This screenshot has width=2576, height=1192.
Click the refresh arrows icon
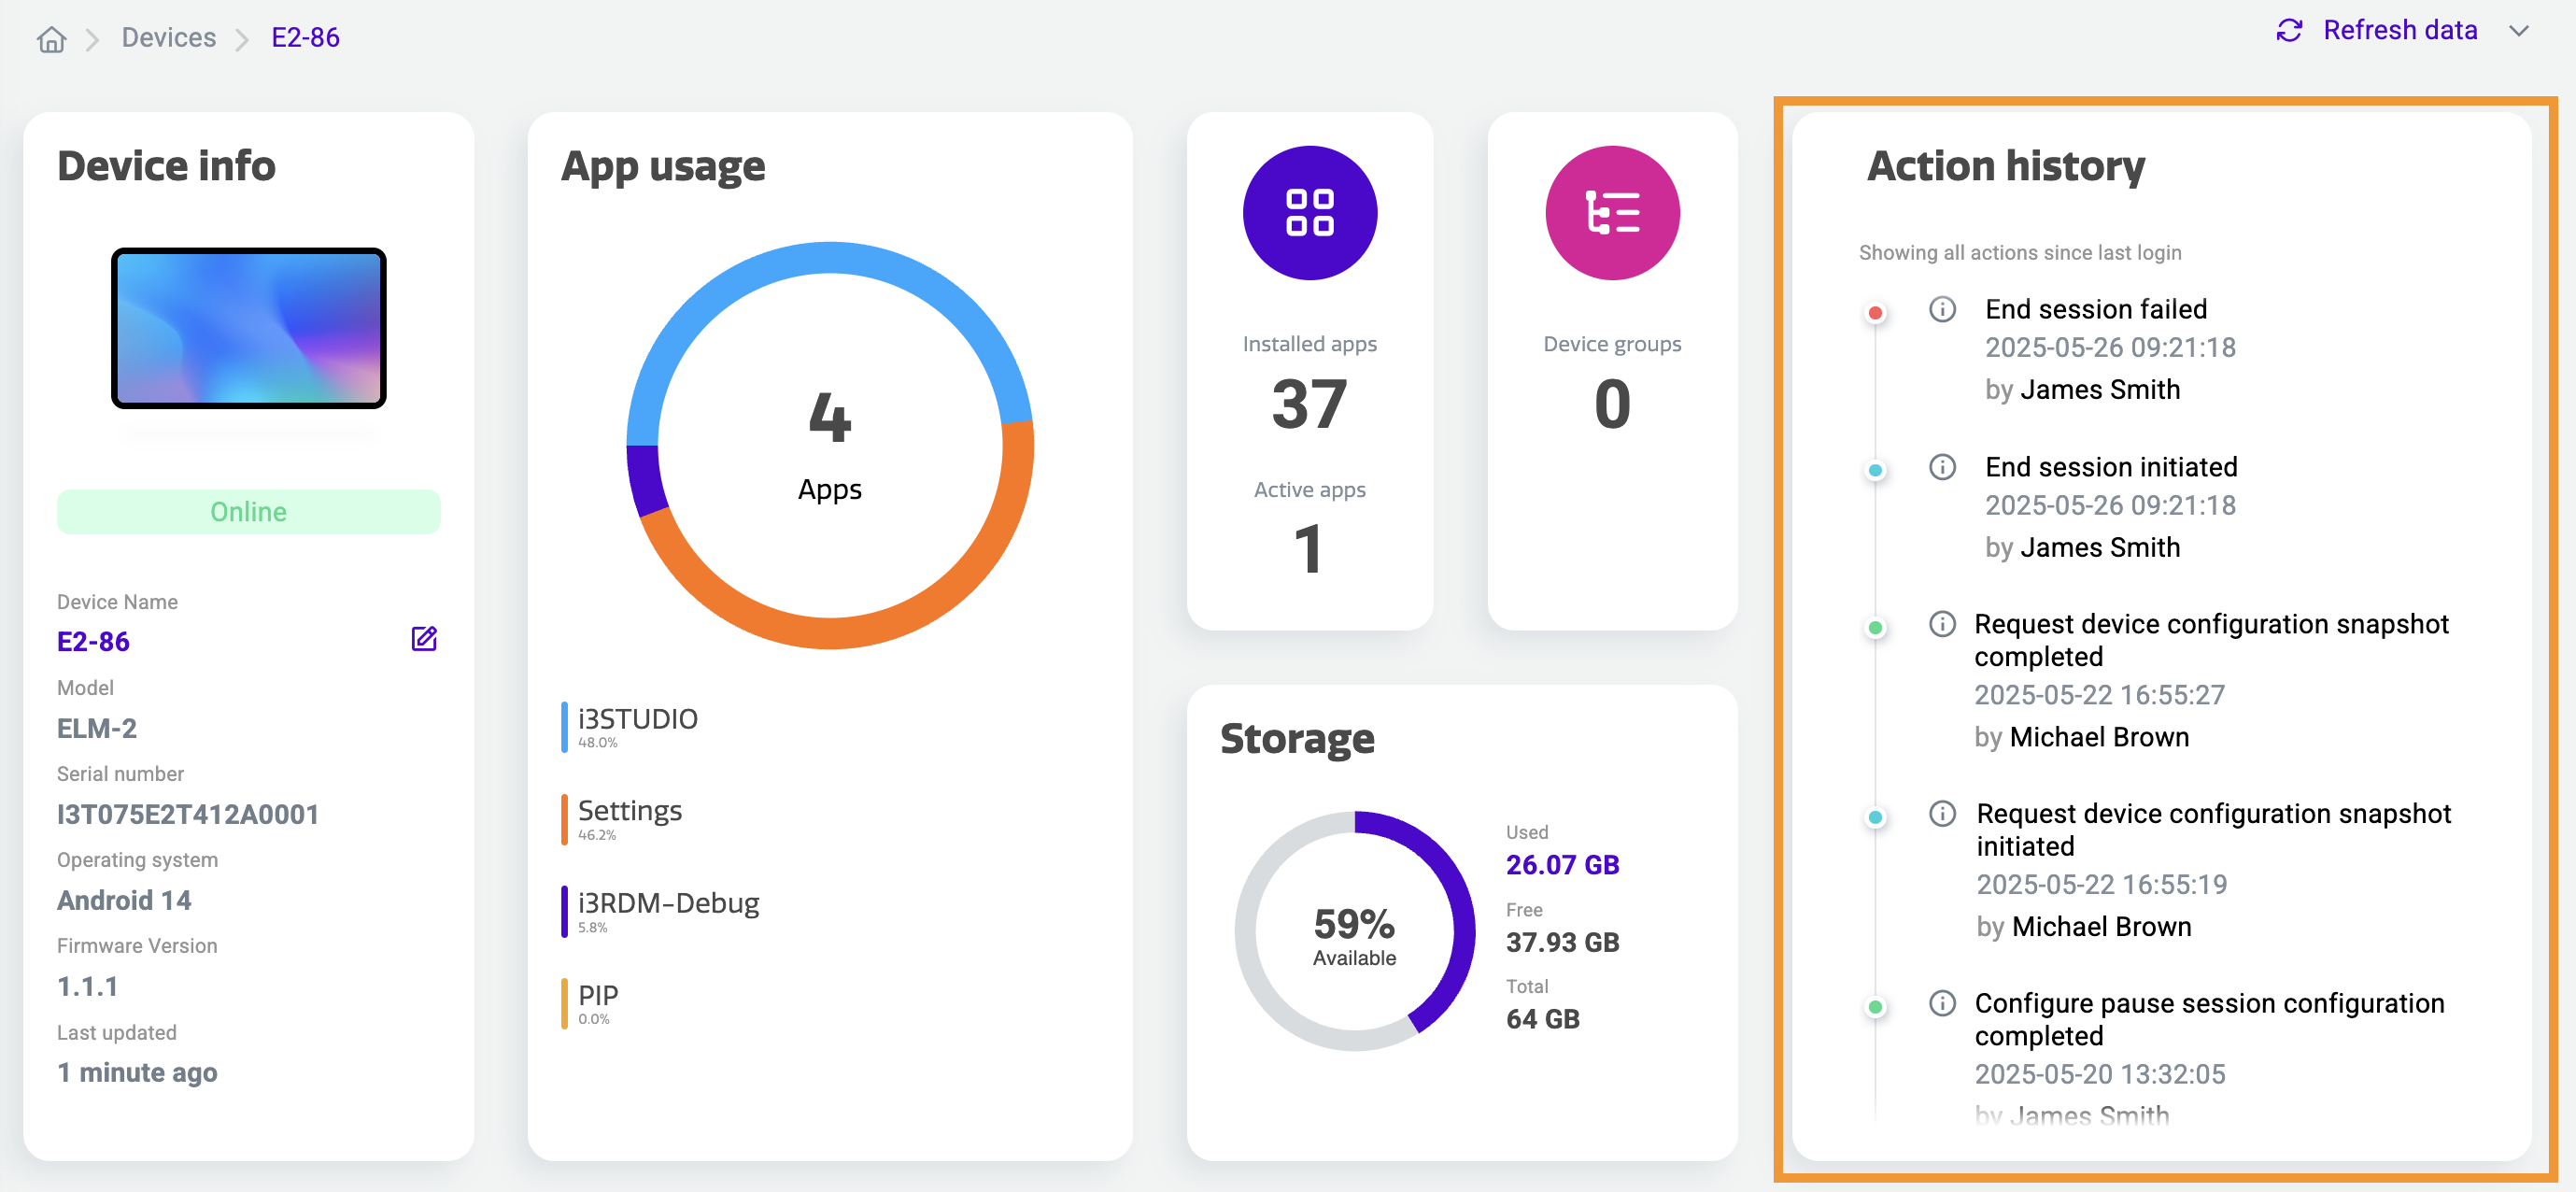(2288, 31)
